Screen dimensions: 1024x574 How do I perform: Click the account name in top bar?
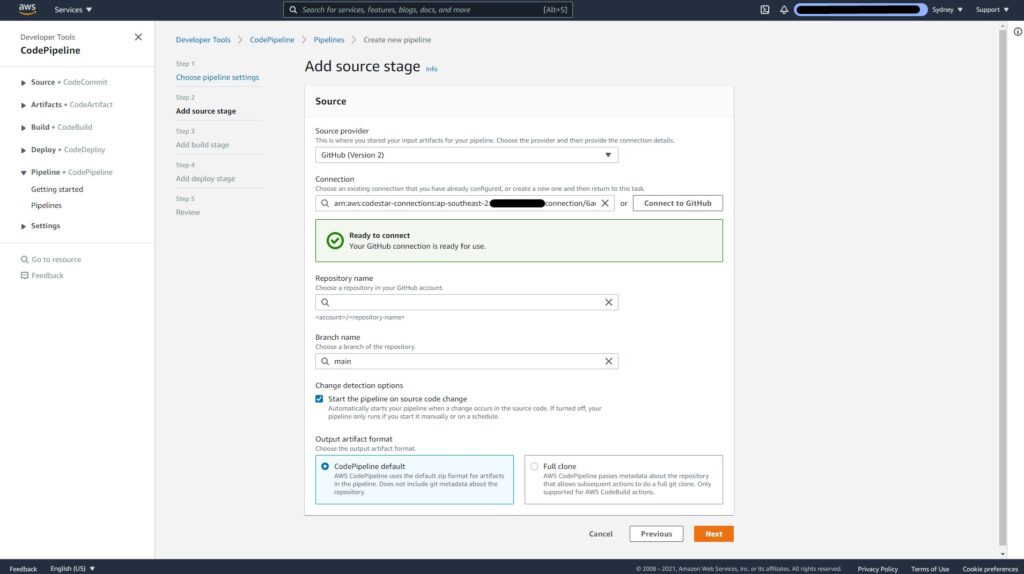(860, 10)
